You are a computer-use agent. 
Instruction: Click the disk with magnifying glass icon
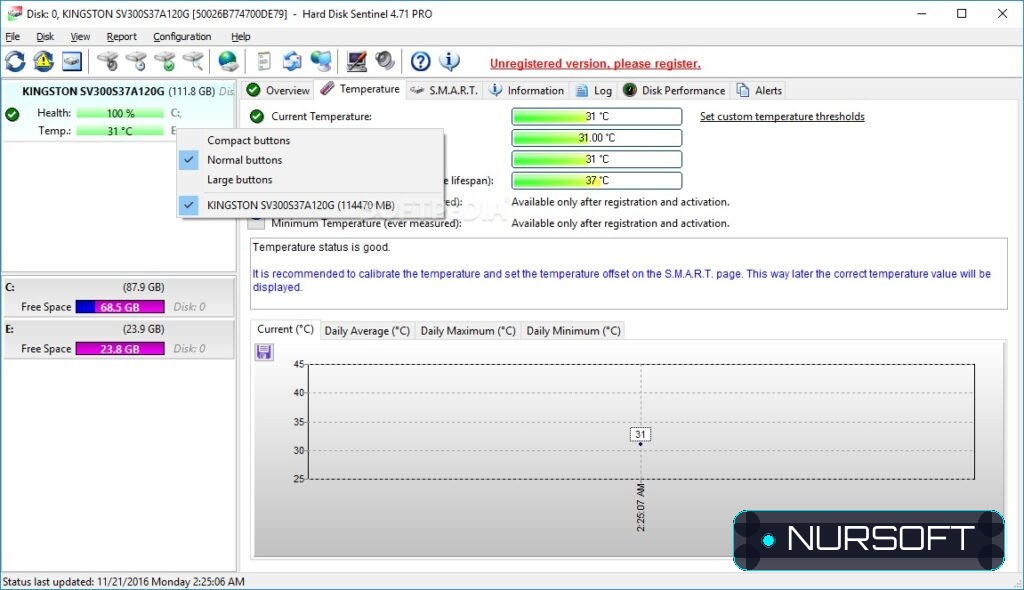[193, 62]
